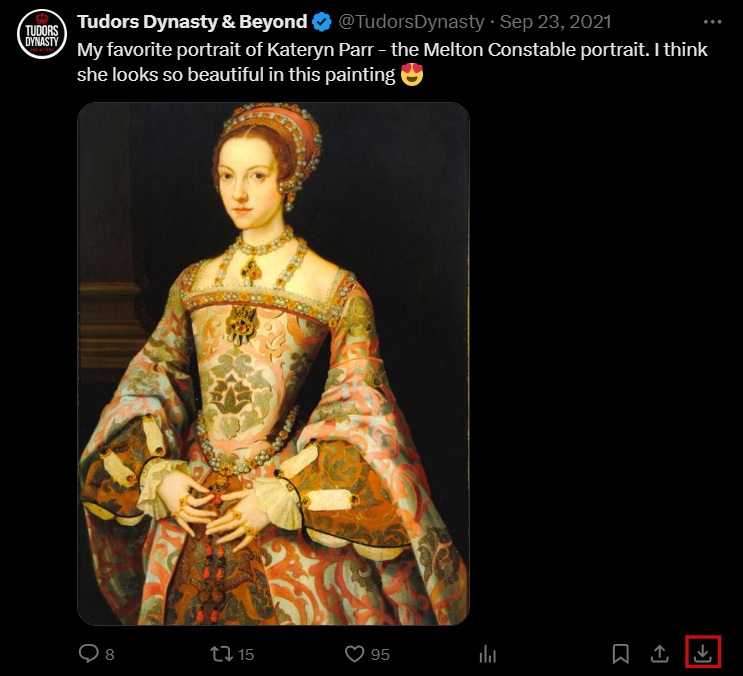Image resolution: width=743 pixels, height=676 pixels.
Task: Click the reply count number 8
Action: pyautogui.click(x=110, y=654)
